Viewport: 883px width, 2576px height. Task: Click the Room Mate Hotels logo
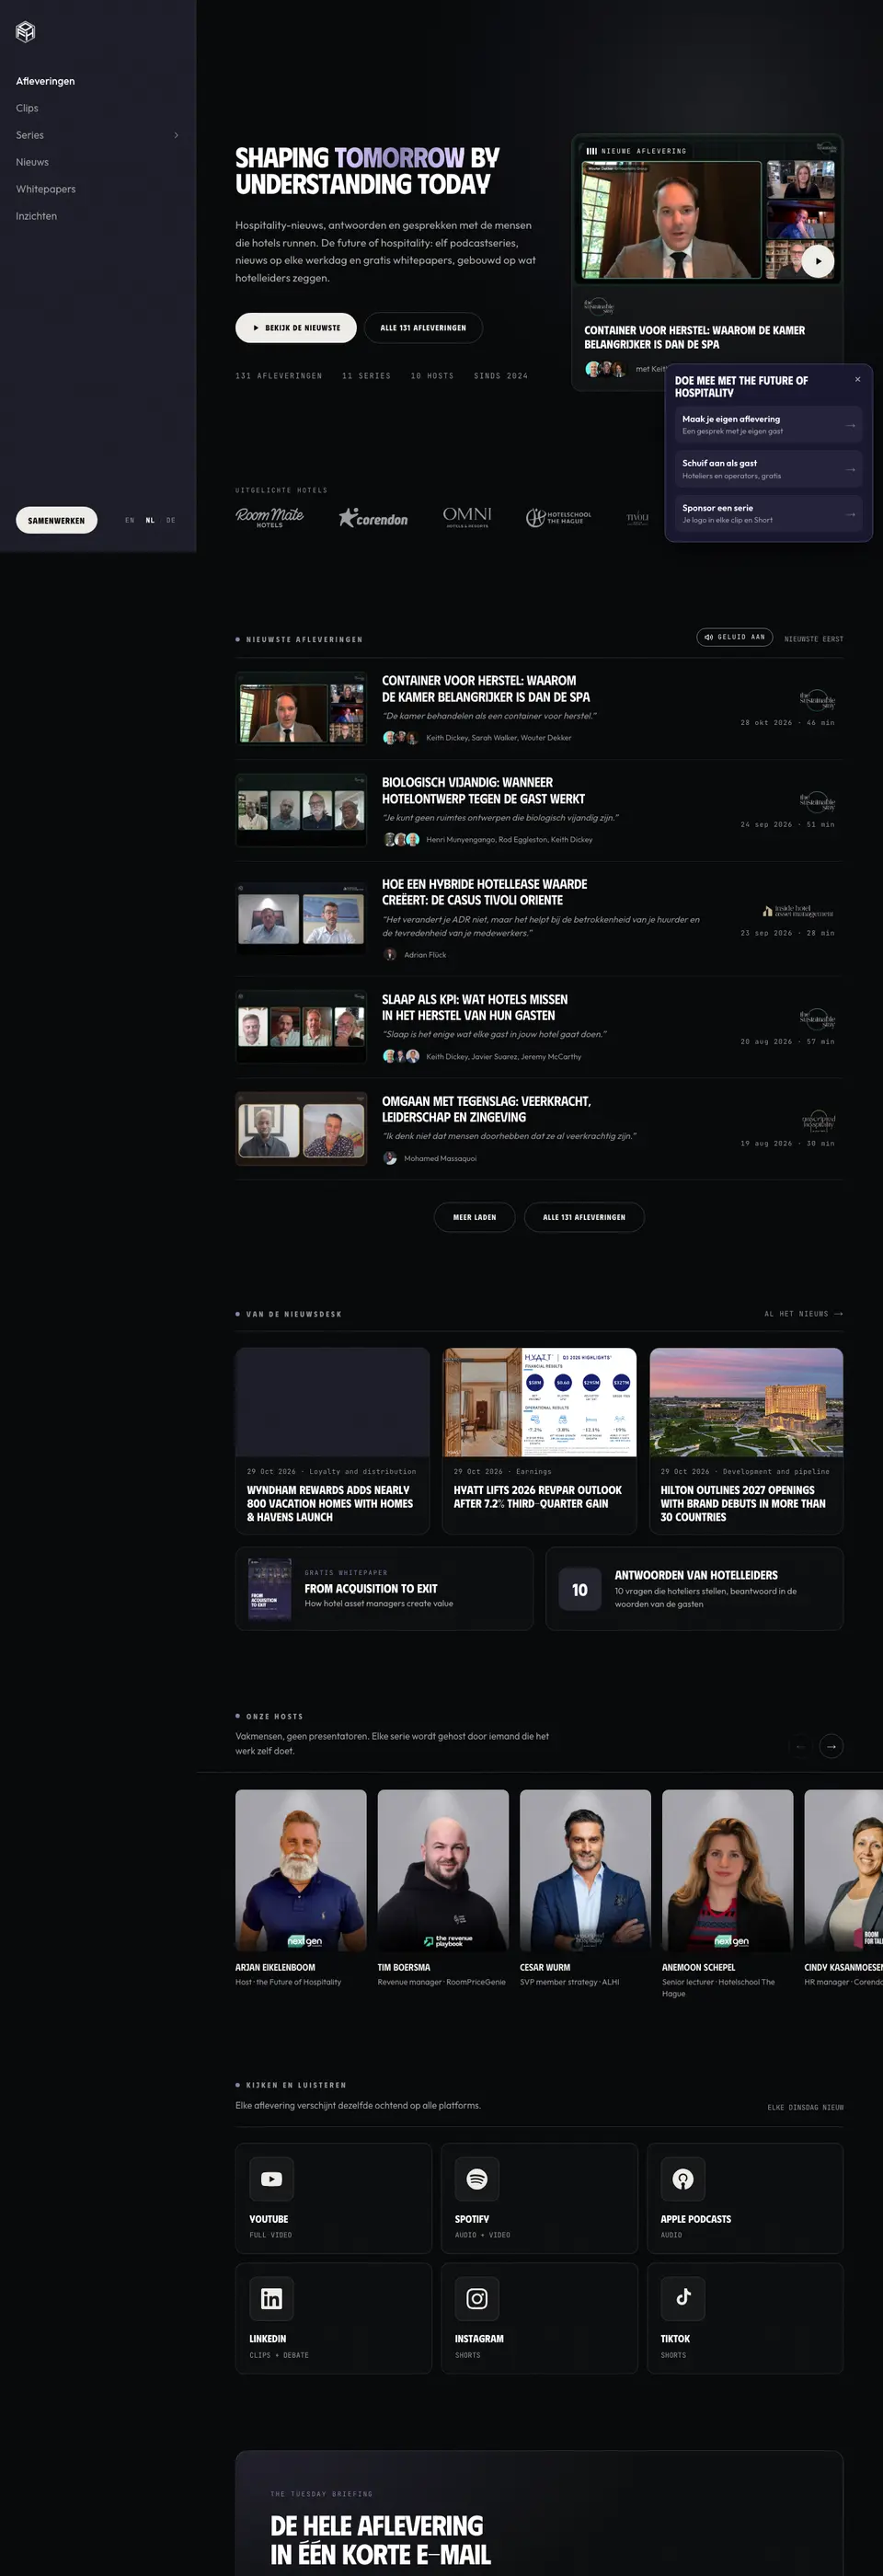(269, 517)
